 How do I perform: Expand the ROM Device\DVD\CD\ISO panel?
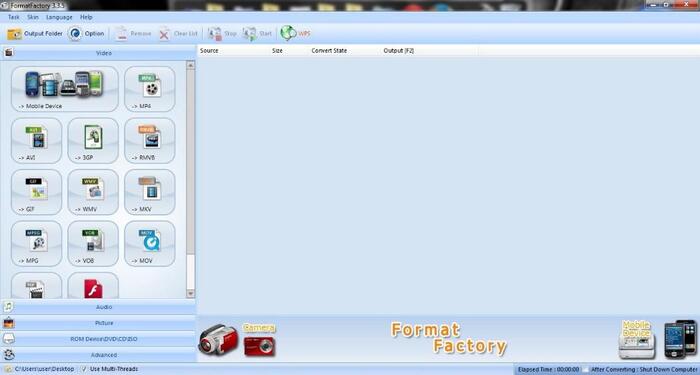[x=98, y=339]
